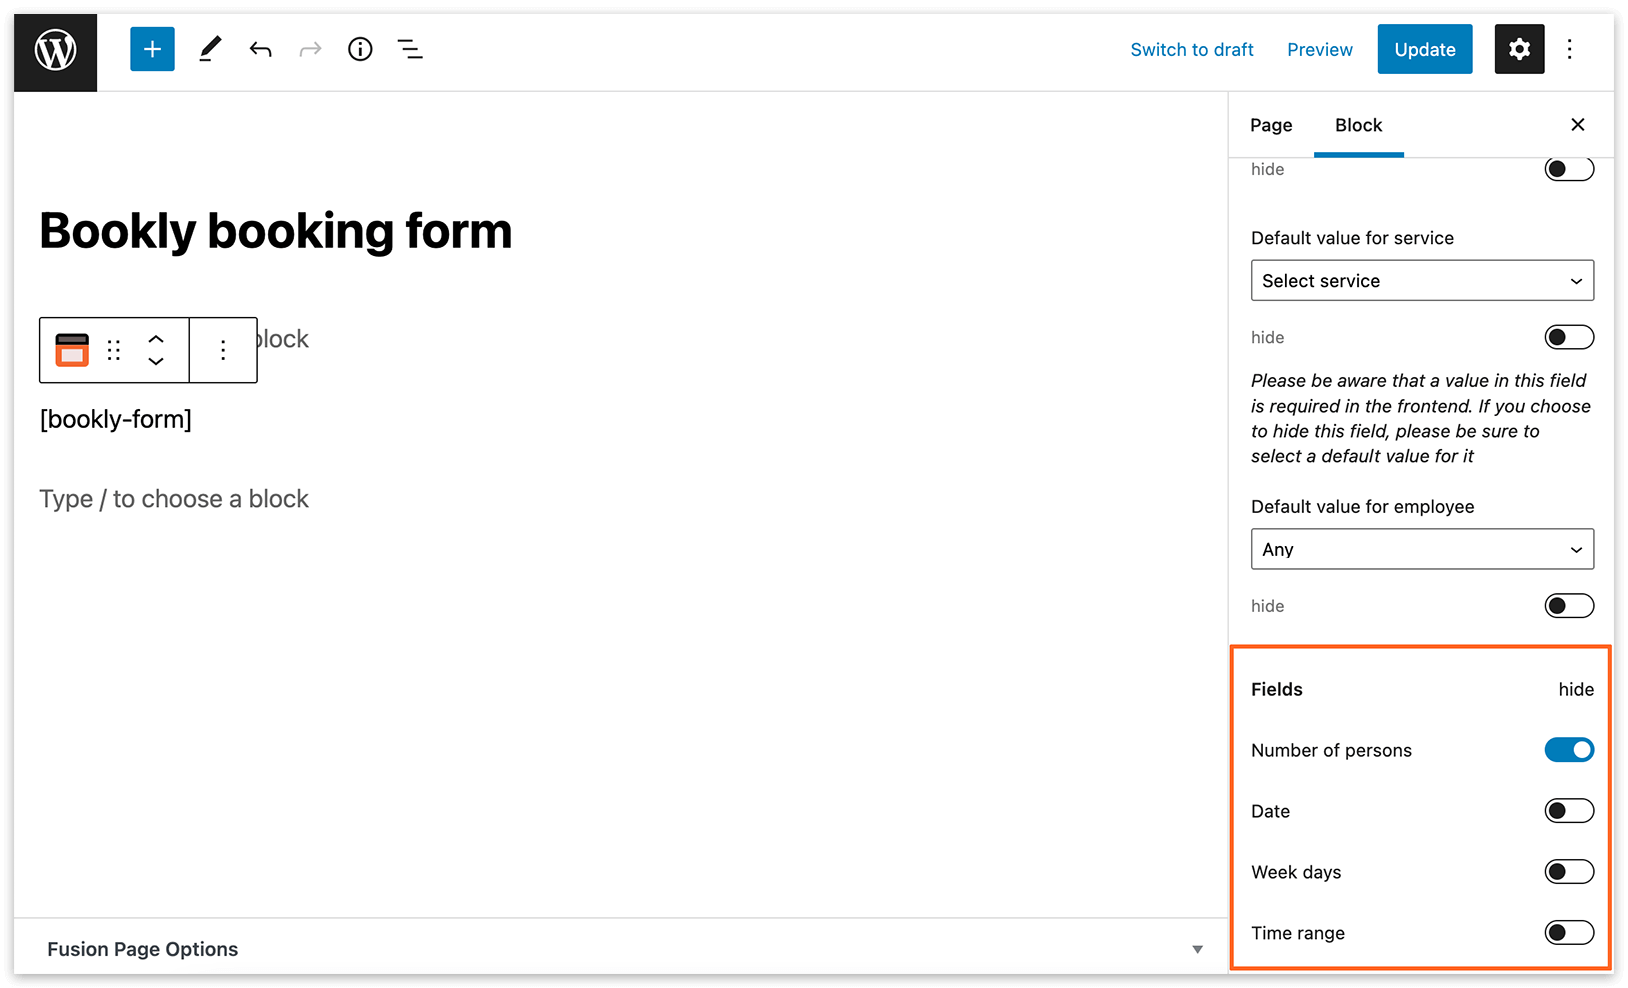Open the three-dot options menu in top bar
This screenshot has height=988, width=1628.
[1569, 49]
